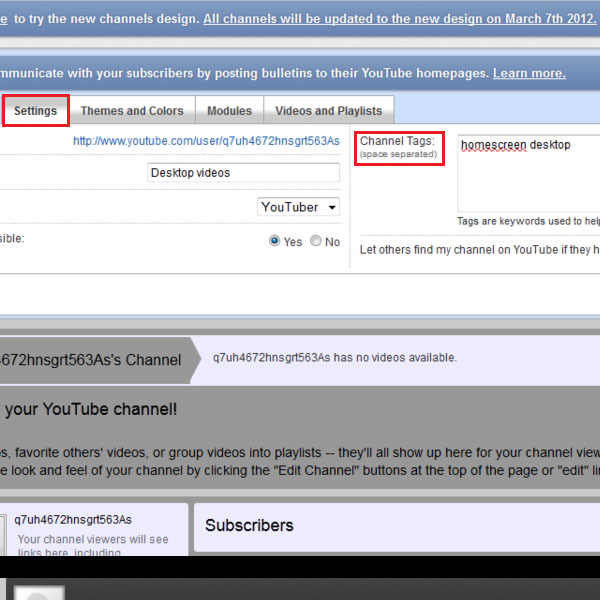The width and height of the screenshot is (600, 600).
Task: Click the 'Let others find my channel' text
Action: point(480,250)
